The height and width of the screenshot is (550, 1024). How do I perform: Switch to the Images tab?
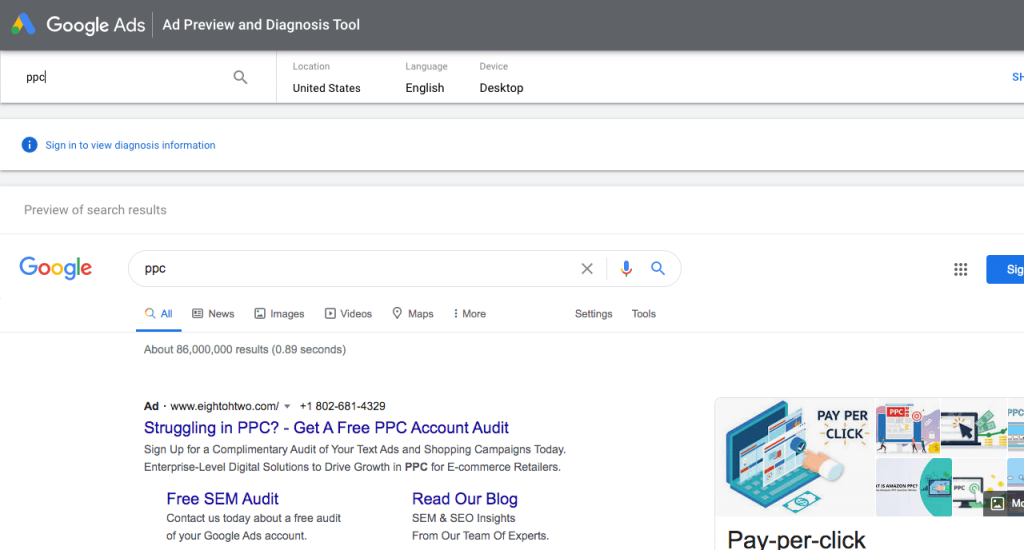(x=279, y=314)
